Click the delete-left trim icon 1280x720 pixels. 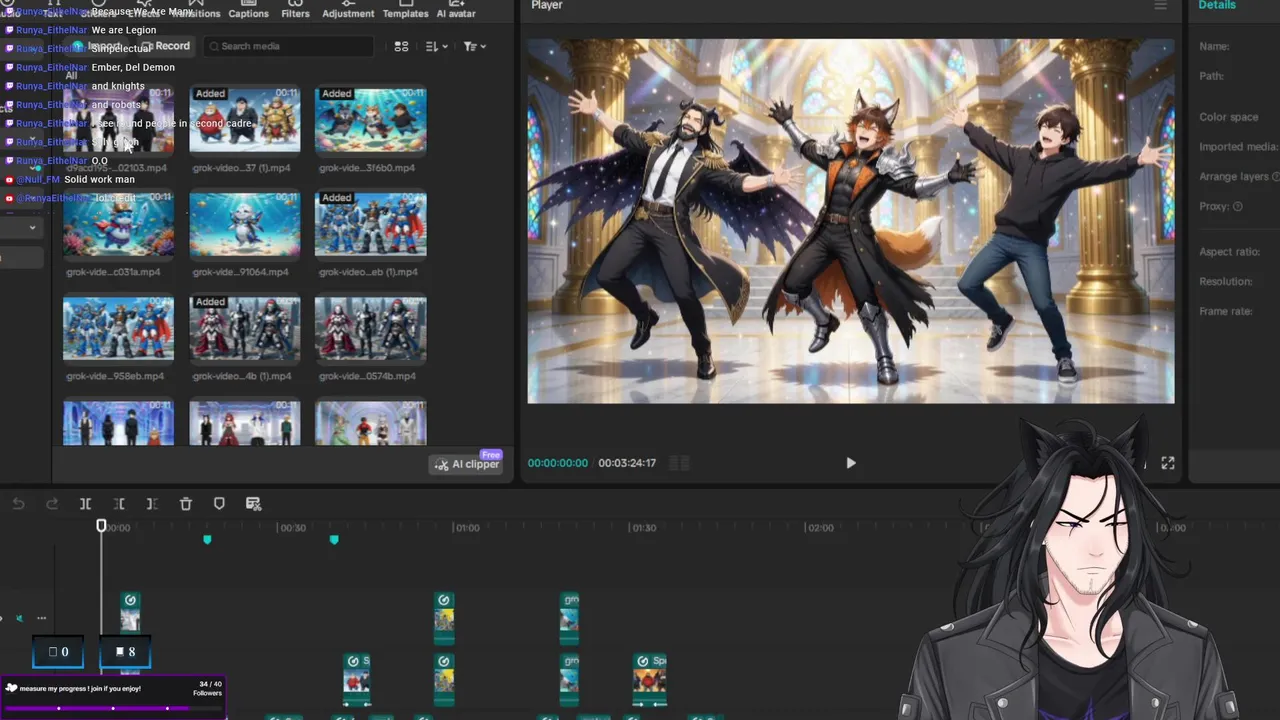pyautogui.click(x=119, y=504)
